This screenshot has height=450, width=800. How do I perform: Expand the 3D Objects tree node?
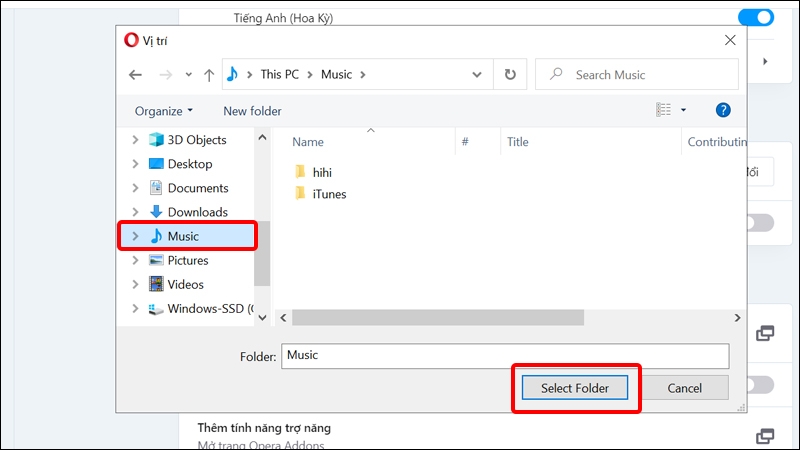click(136, 140)
